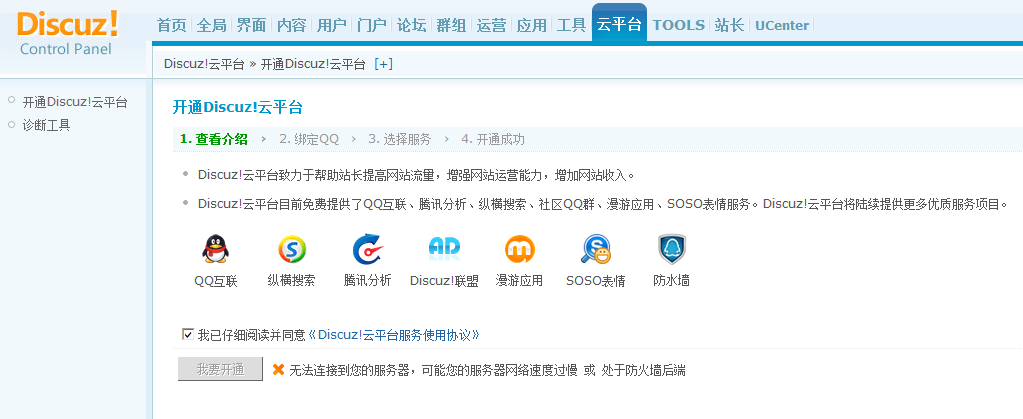
Task: Click the 开通Discuz!云平台 page heading
Action: 237,108
